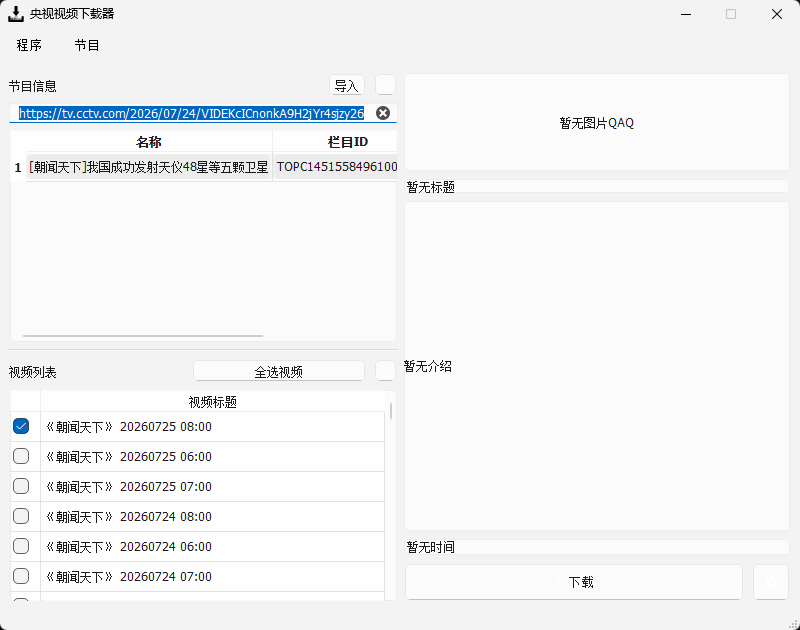Clear the URL field with the X icon
This screenshot has height=630, width=800.
point(383,113)
